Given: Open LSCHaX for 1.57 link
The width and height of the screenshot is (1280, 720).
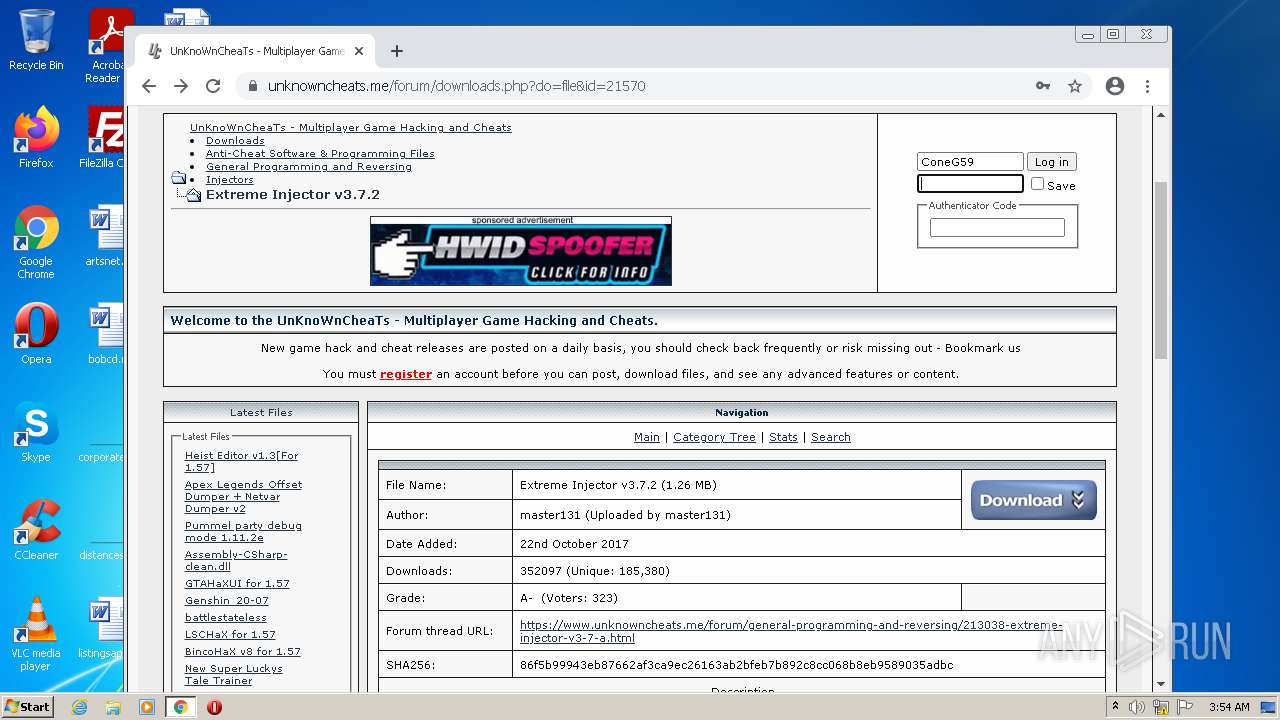Looking at the screenshot, I should tap(230, 634).
